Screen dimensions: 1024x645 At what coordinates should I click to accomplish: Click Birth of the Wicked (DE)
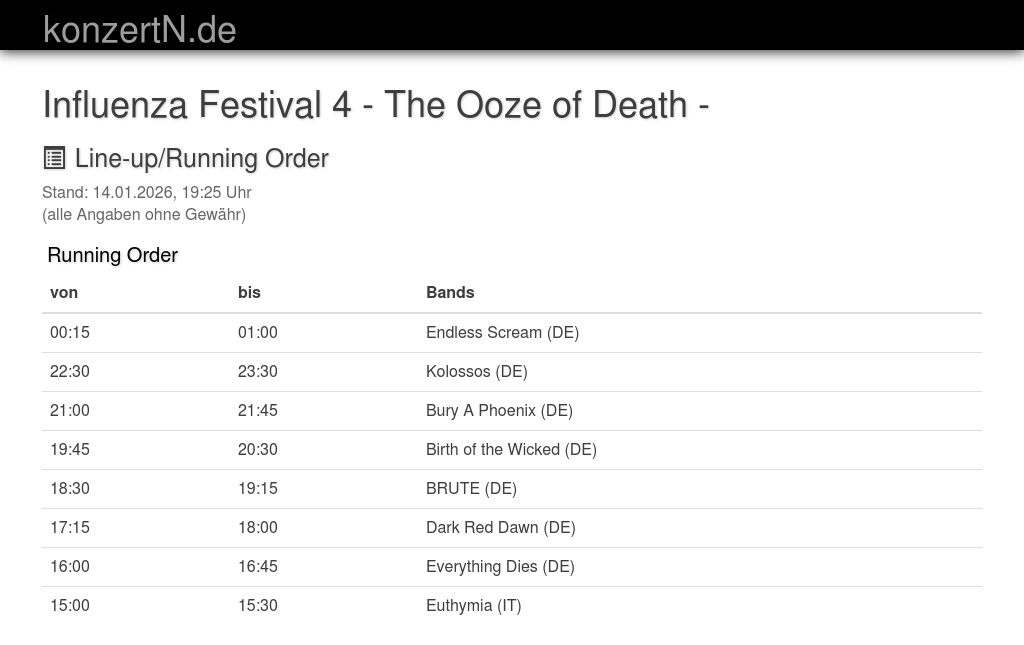point(511,449)
